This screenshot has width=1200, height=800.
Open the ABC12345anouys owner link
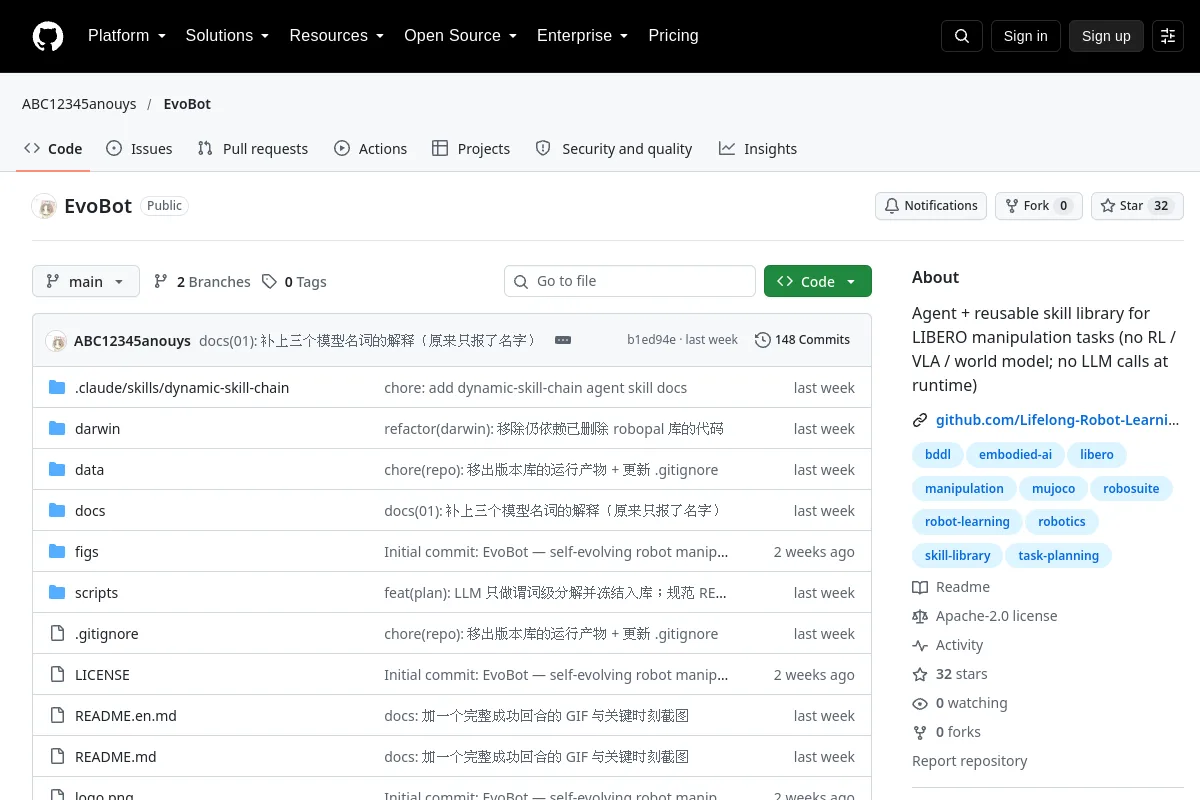(x=79, y=104)
